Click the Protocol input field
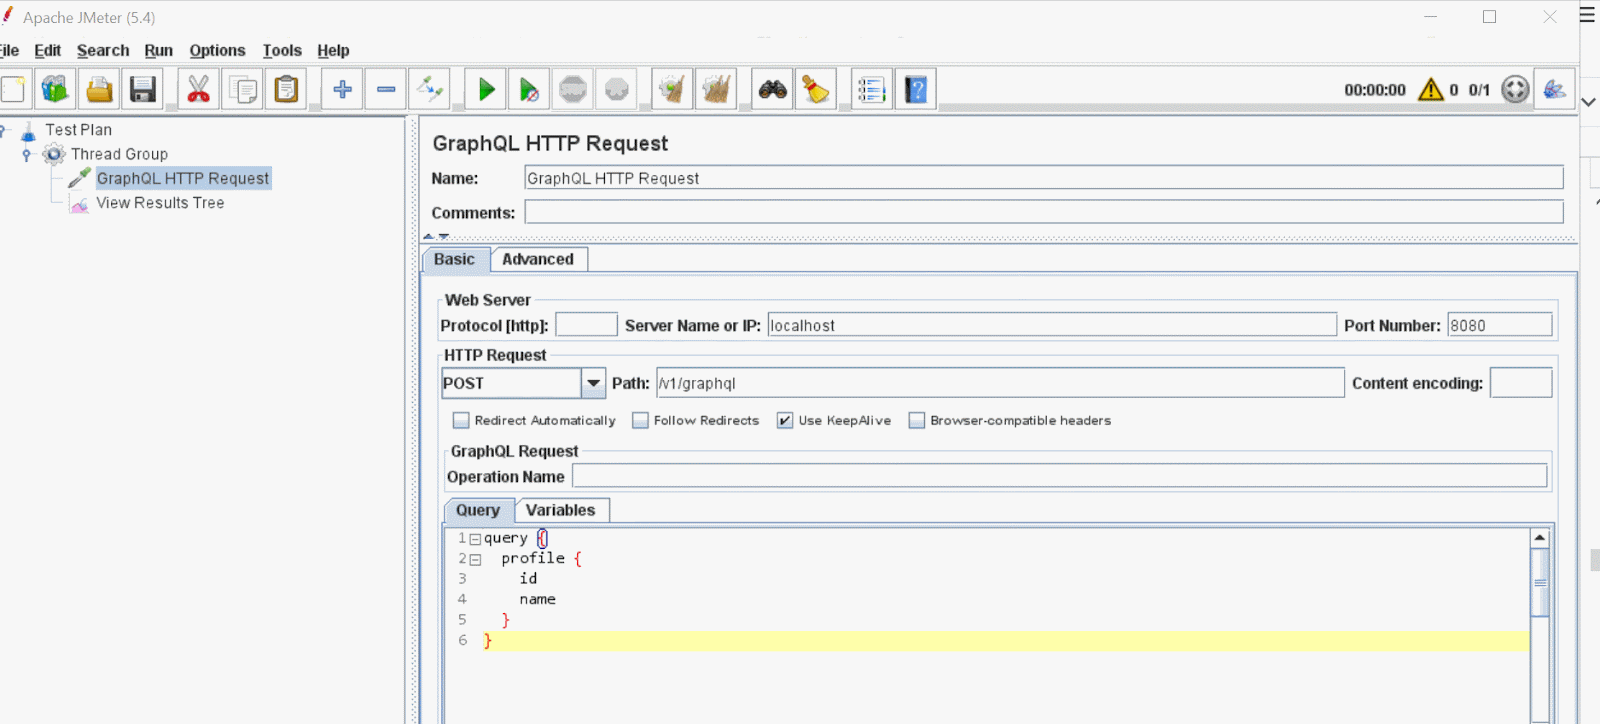The width and height of the screenshot is (1600, 724). (x=587, y=325)
